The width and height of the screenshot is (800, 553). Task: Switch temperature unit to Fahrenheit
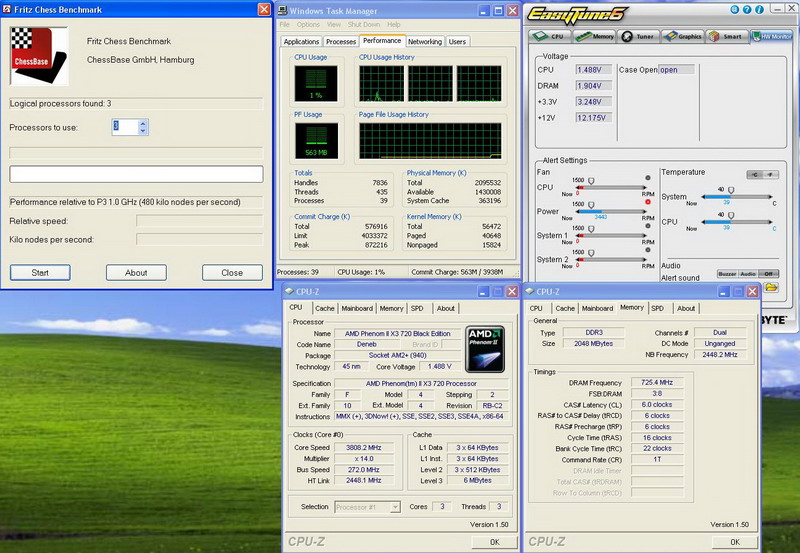[x=772, y=174]
